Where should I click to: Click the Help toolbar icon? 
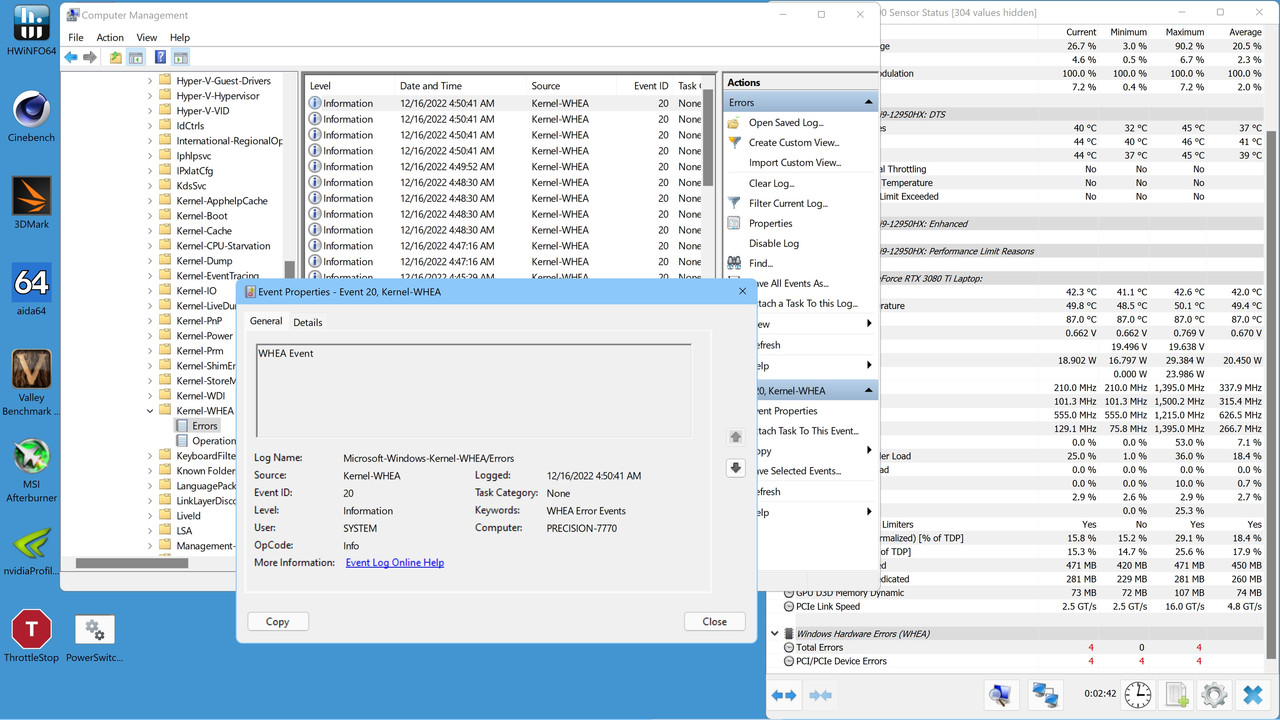(x=160, y=58)
